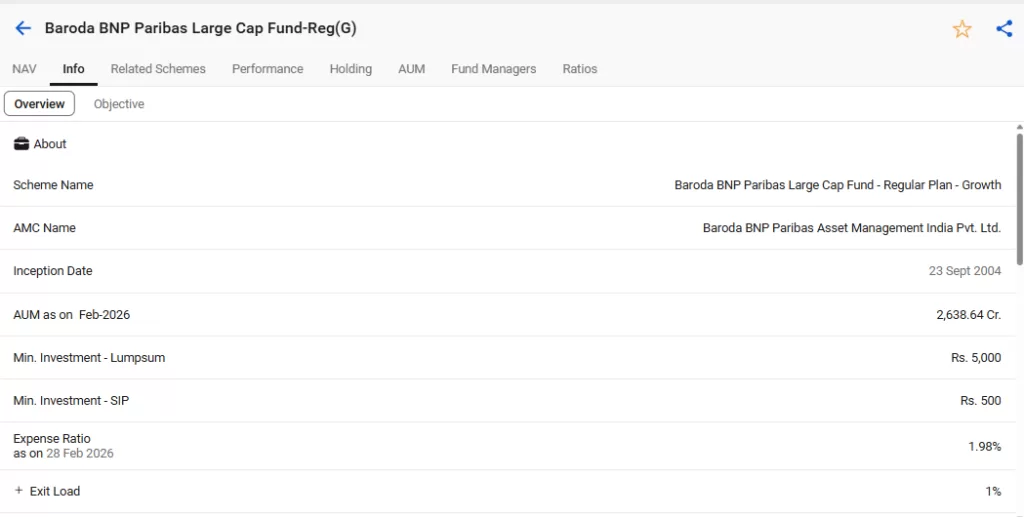Image resolution: width=1024 pixels, height=517 pixels.
Task: Click 'Min. Investment - Lumpsum' label
Action: click(89, 358)
